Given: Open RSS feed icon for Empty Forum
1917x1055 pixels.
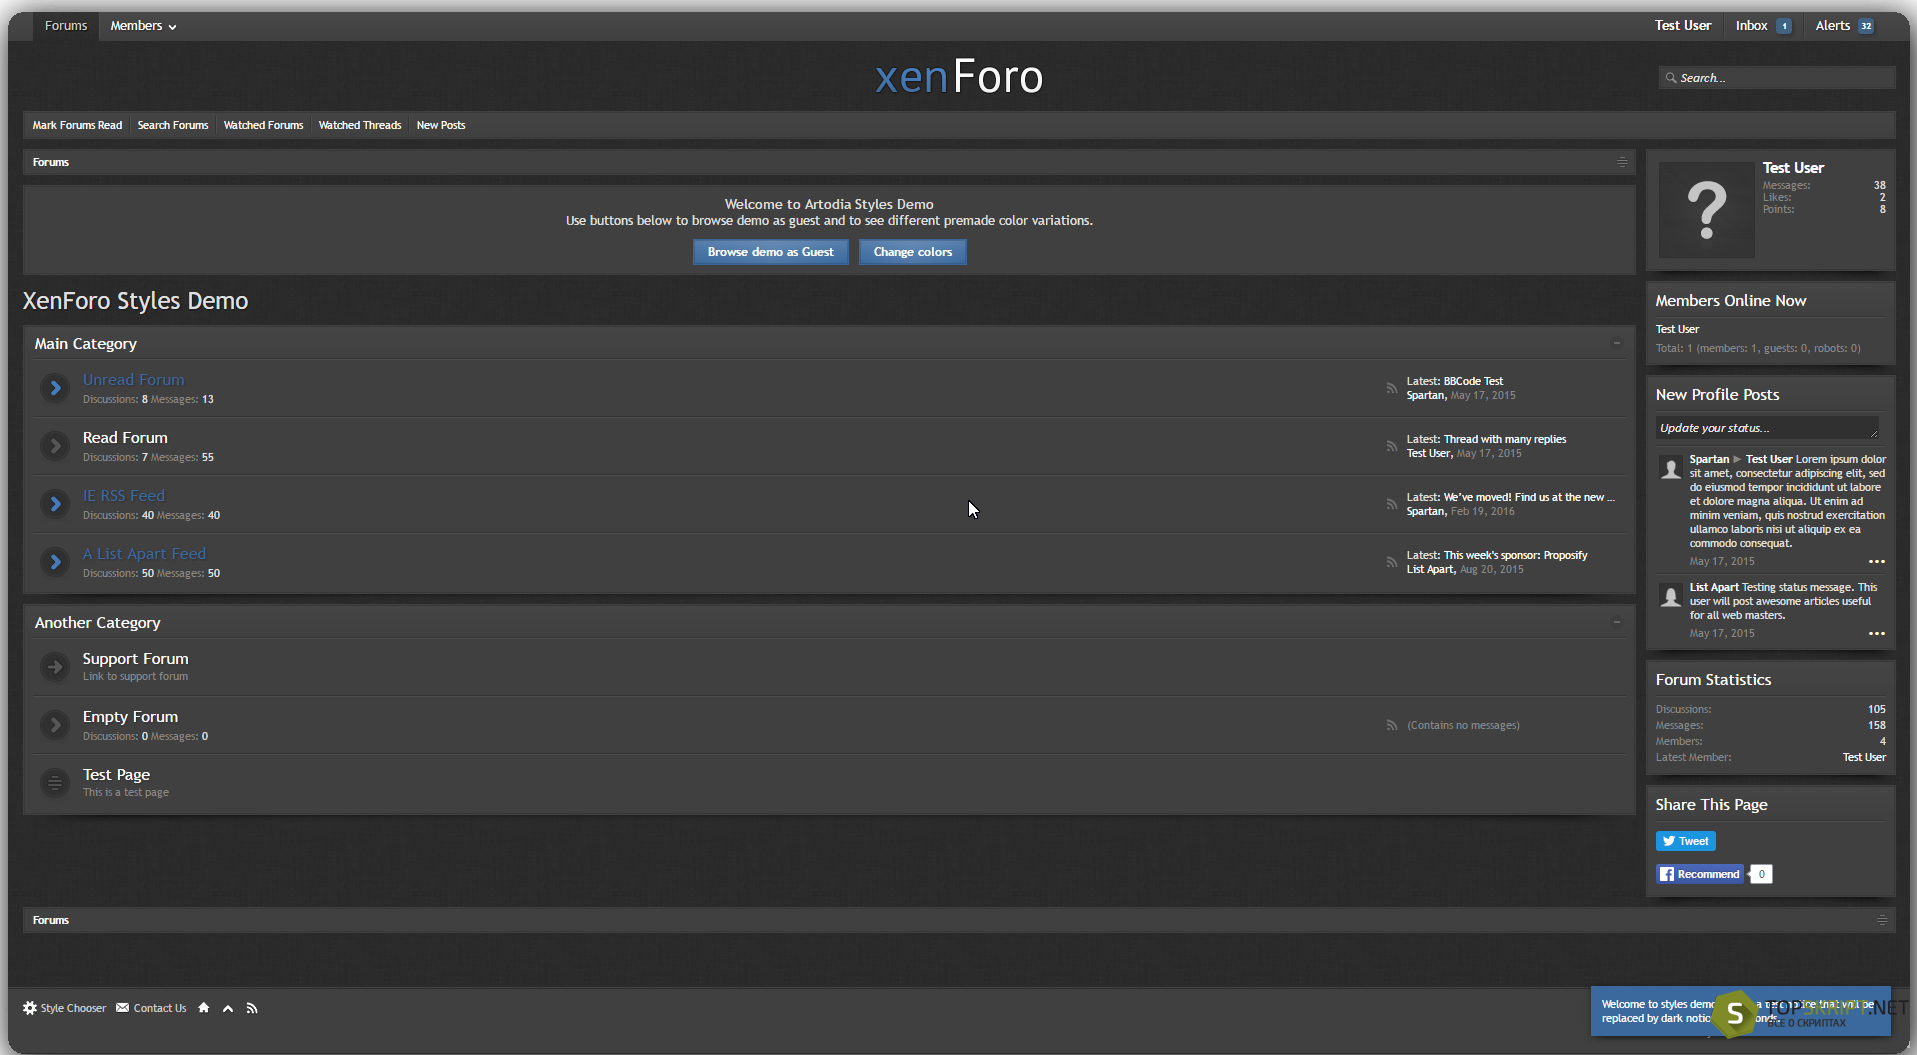Looking at the screenshot, I should (1391, 725).
